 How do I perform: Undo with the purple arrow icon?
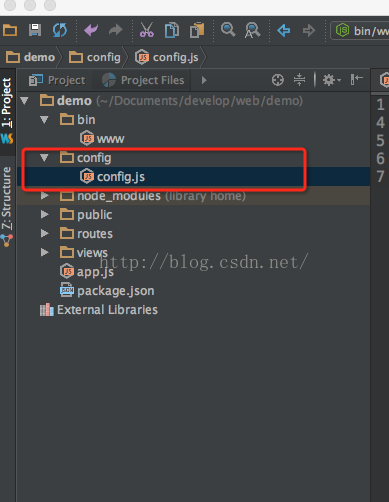click(x=91, y=30)
